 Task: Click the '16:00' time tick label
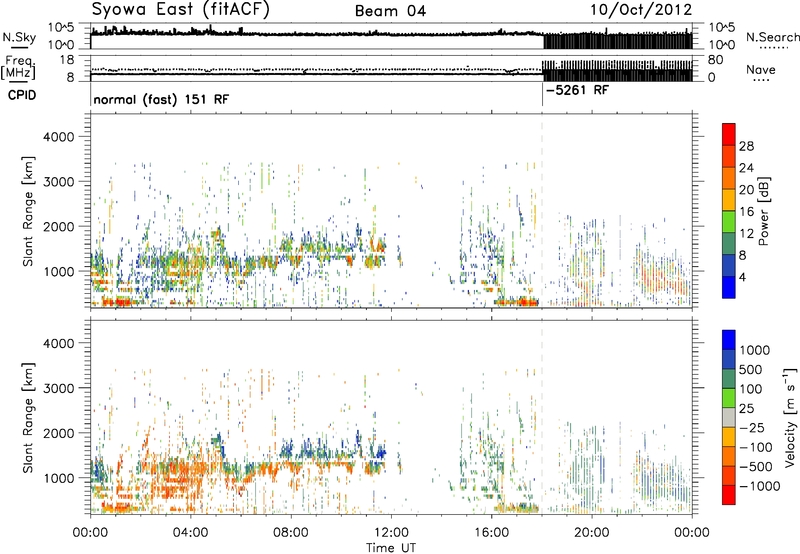tap(491, 533)
